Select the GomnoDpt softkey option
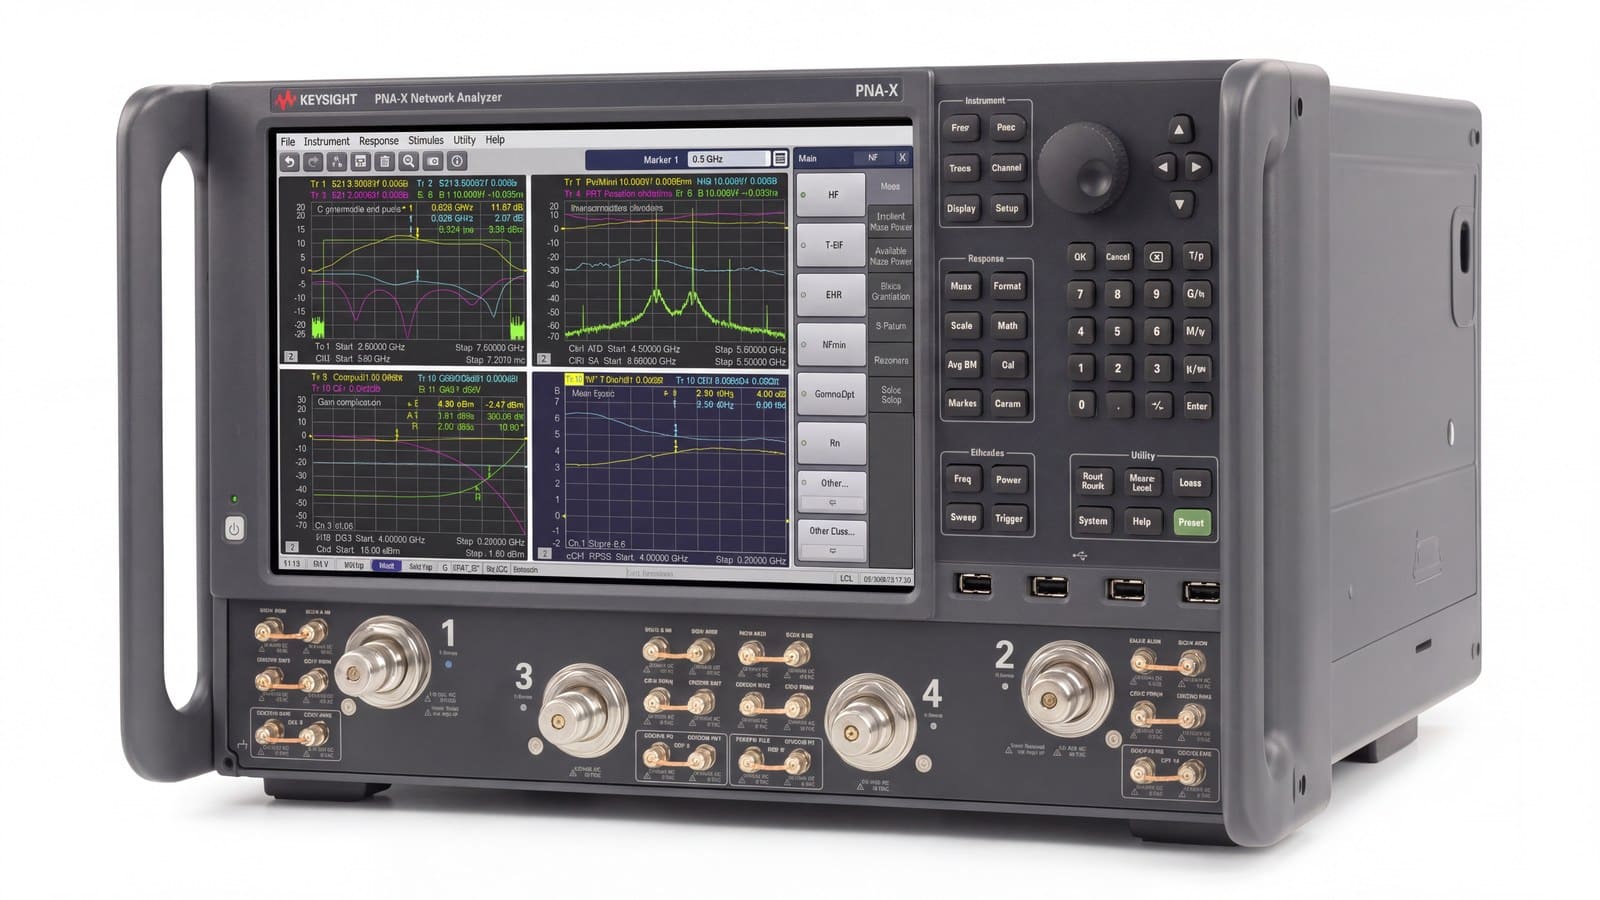 [x=831, y=394]
